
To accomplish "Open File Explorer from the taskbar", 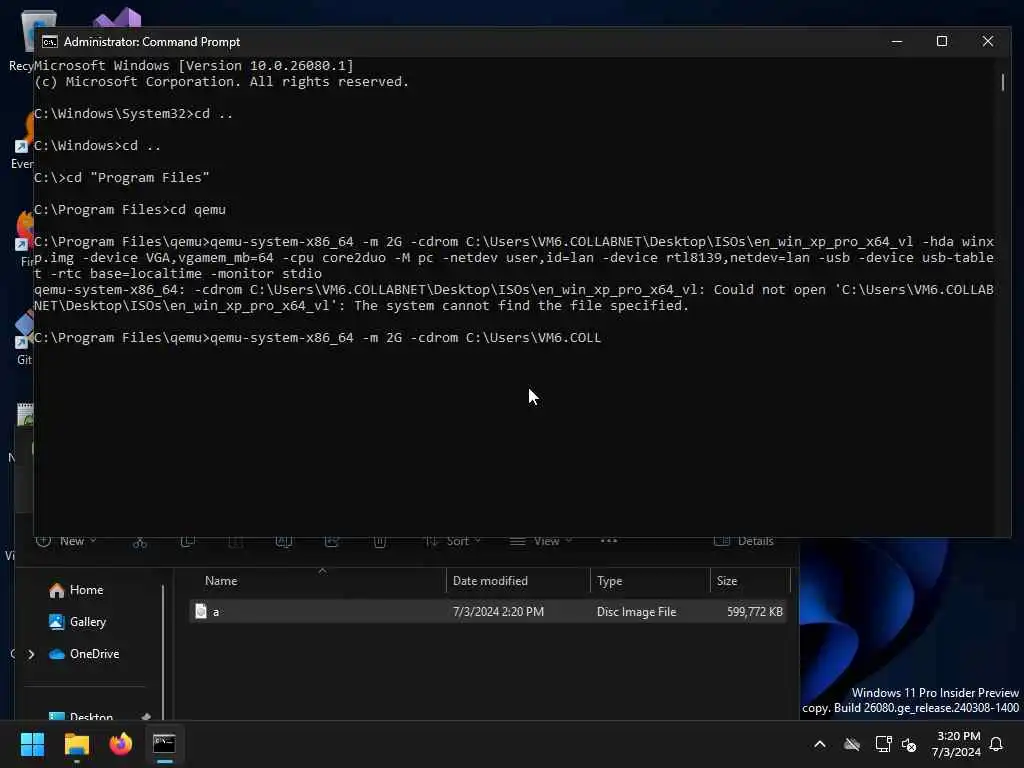I will click(x=76, y=744).
